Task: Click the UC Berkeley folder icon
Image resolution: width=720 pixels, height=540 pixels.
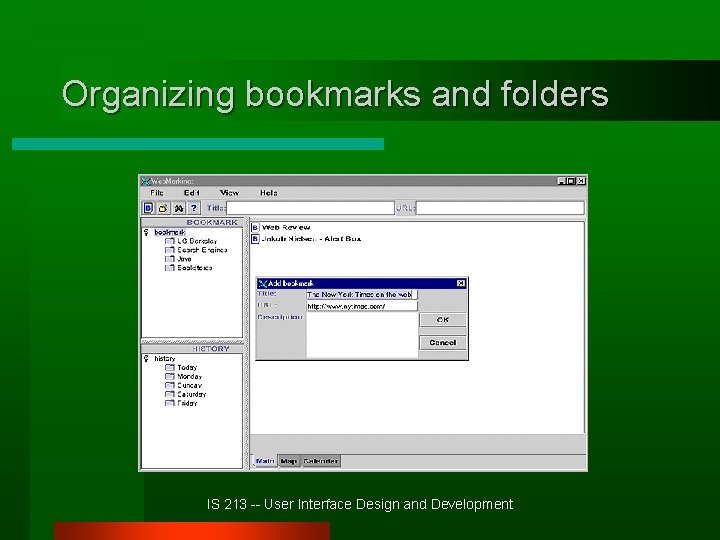Action: coord(169,241)
